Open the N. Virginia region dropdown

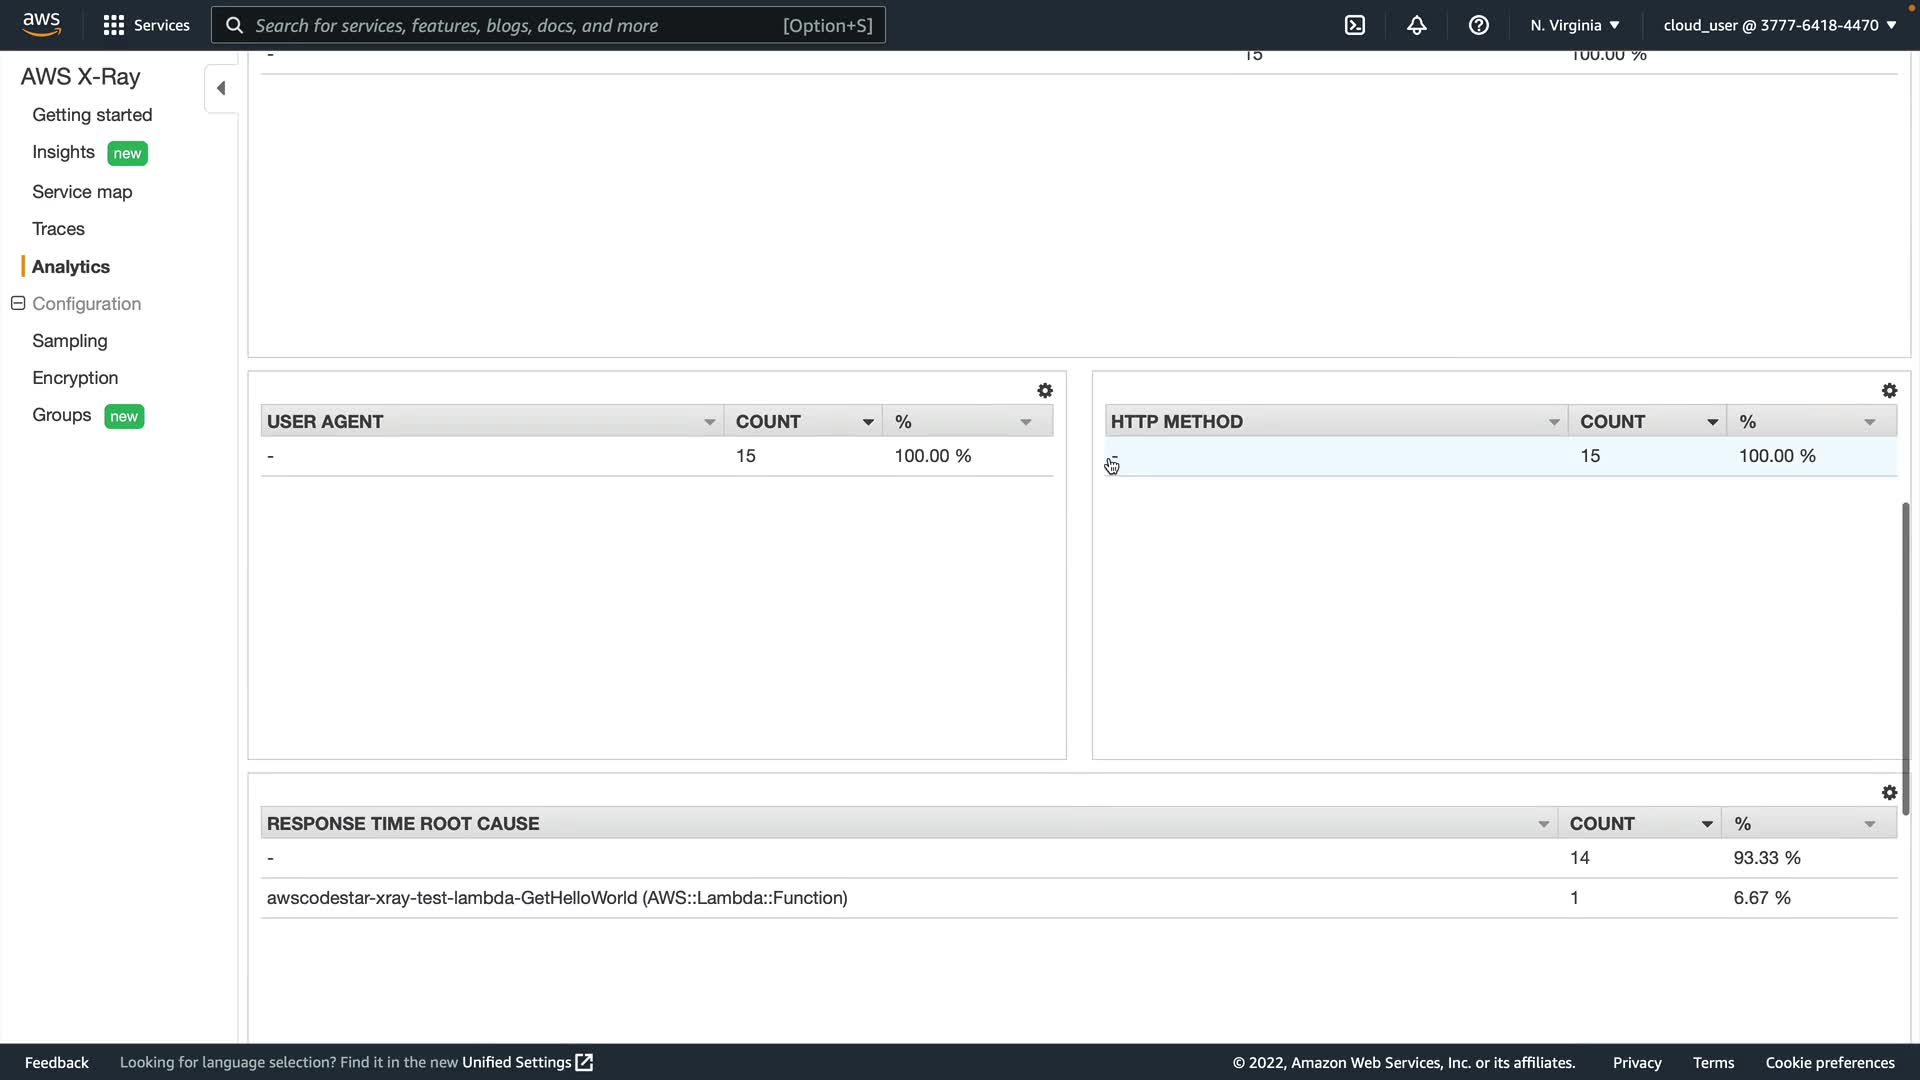point(1574,25)
